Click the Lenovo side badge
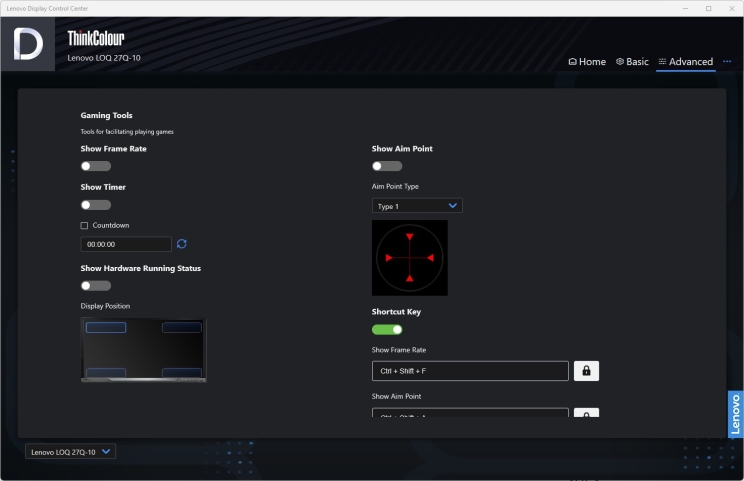This screenshot has height=481, width=744. (735, 414)
